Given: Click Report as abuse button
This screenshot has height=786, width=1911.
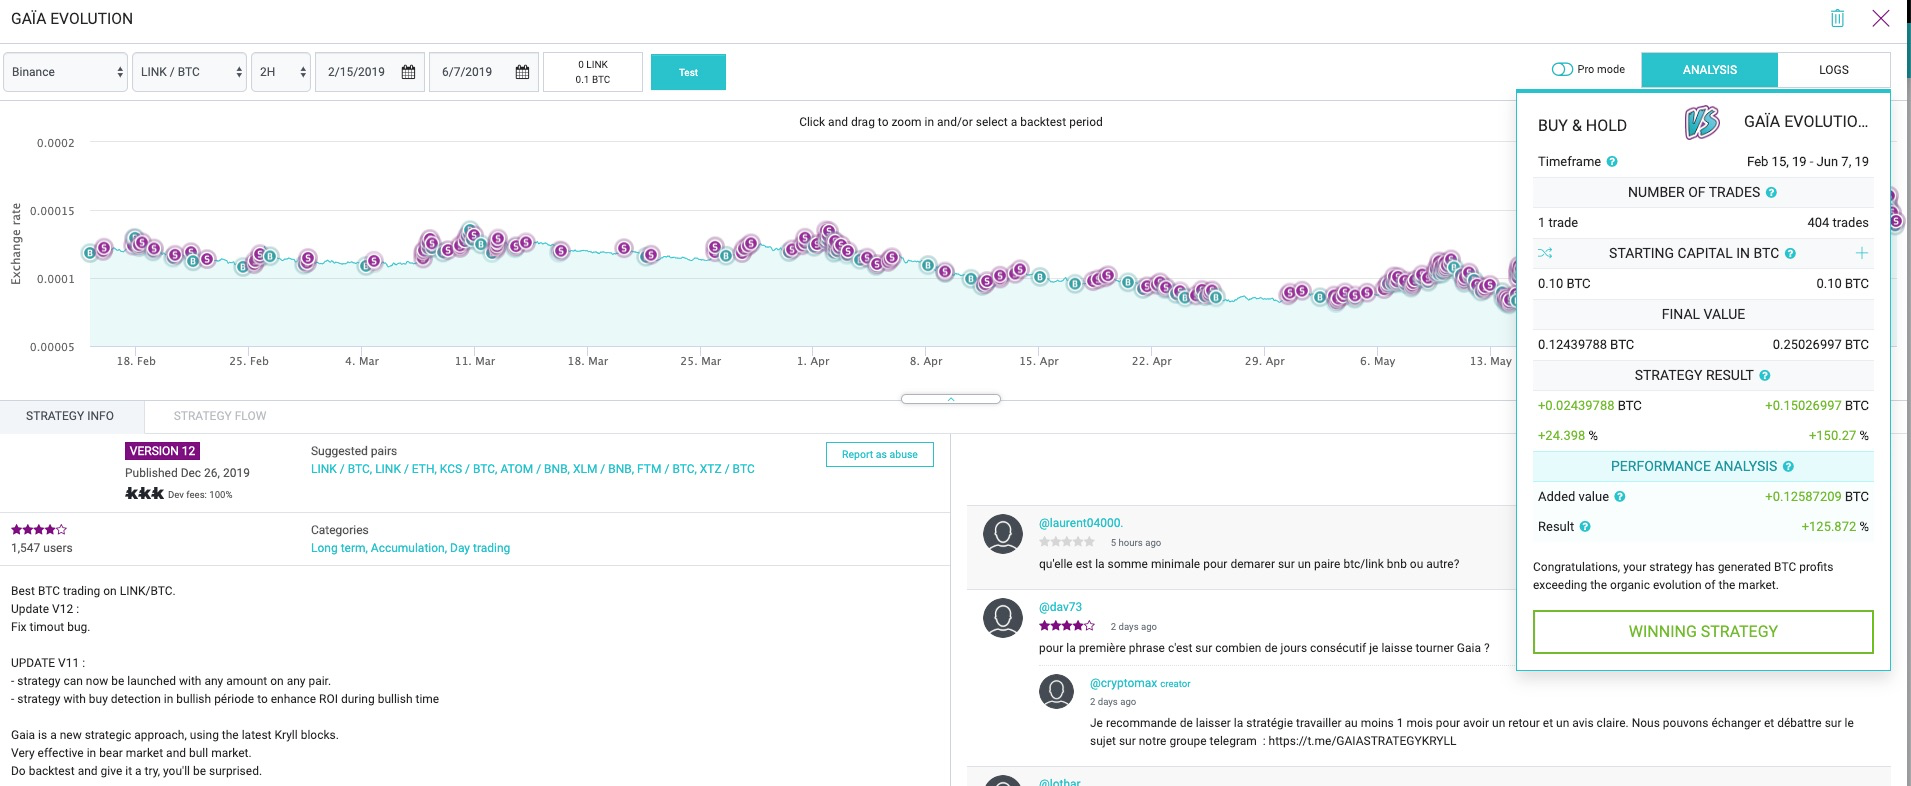Looking at the screenshot, I should (880, 454).
